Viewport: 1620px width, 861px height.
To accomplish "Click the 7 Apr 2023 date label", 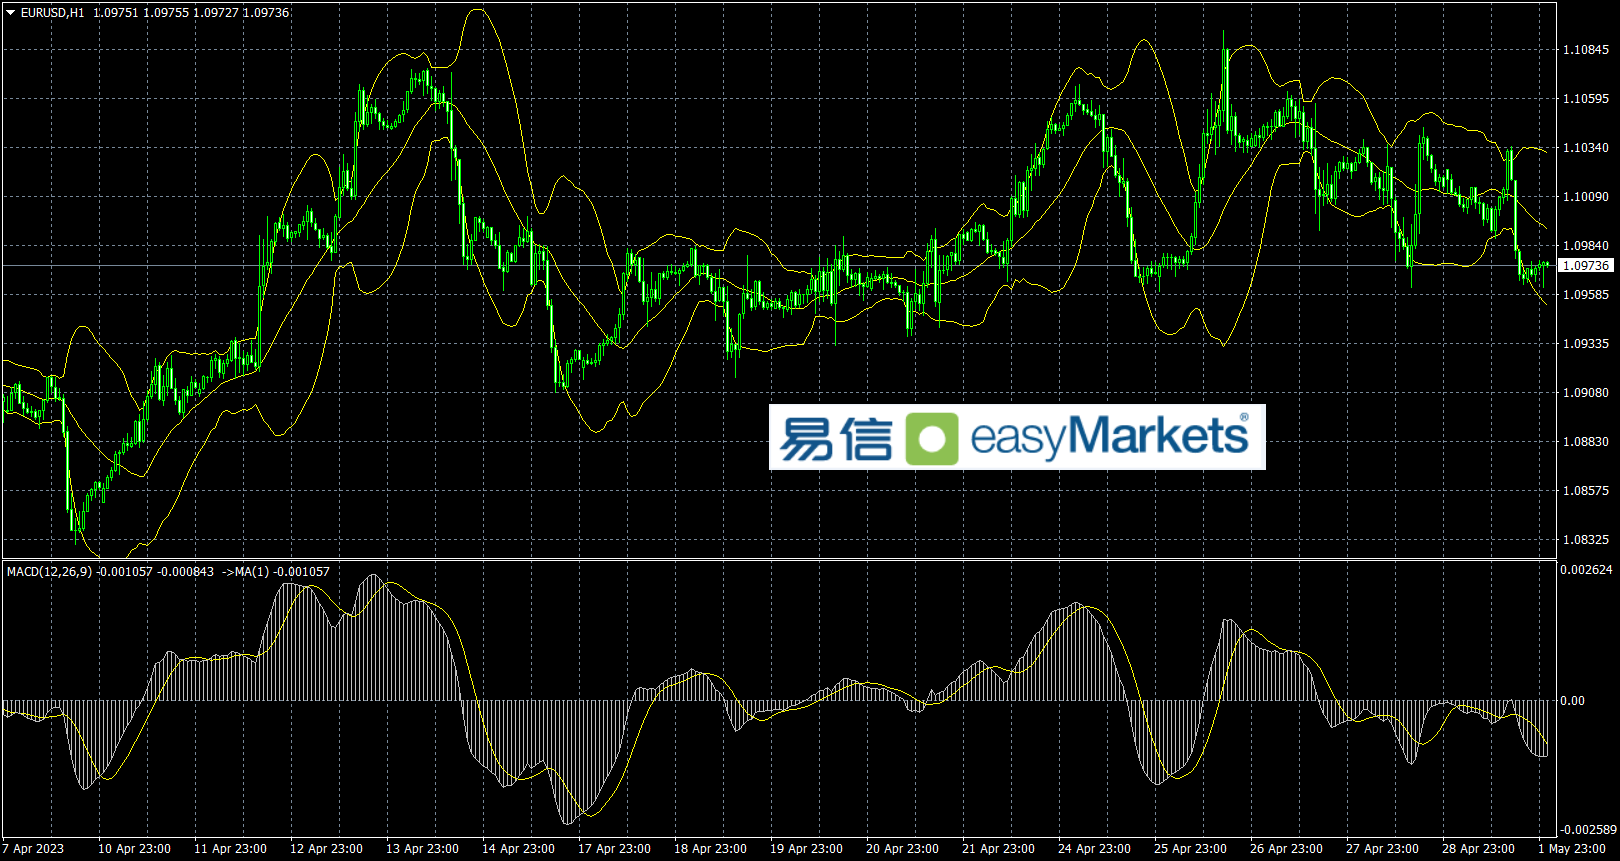I will pos(33,849).
